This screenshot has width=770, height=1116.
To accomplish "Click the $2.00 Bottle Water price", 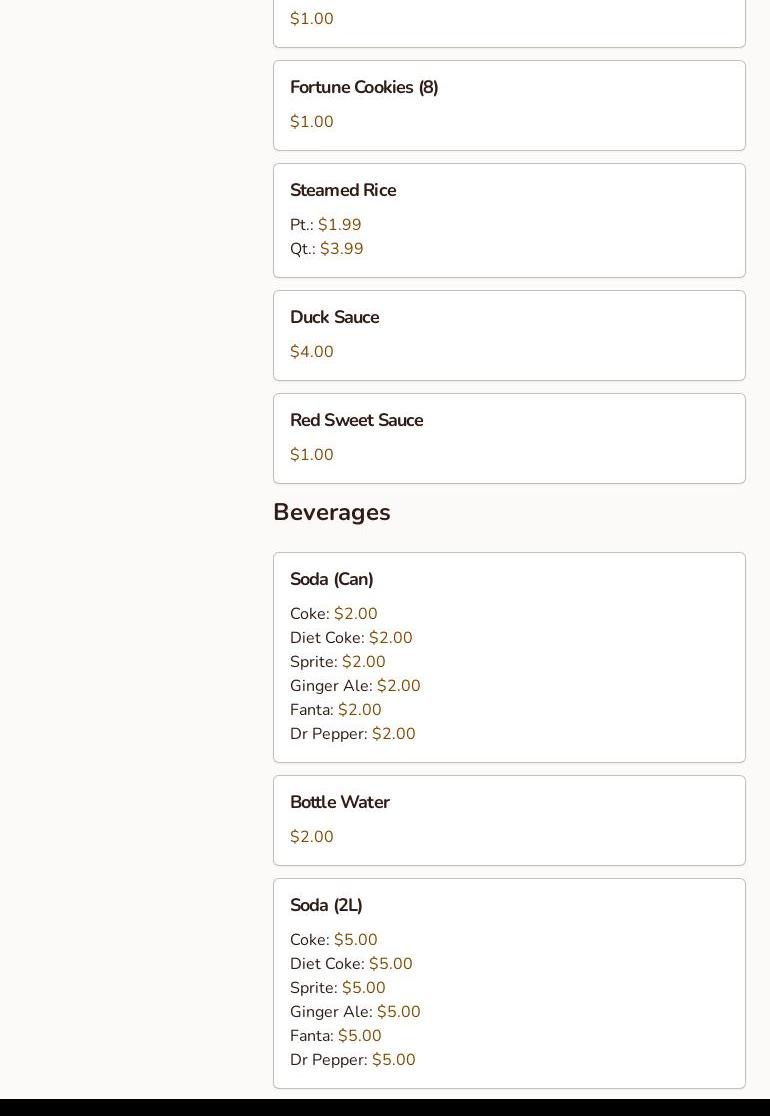I will (x=312, y=837).
